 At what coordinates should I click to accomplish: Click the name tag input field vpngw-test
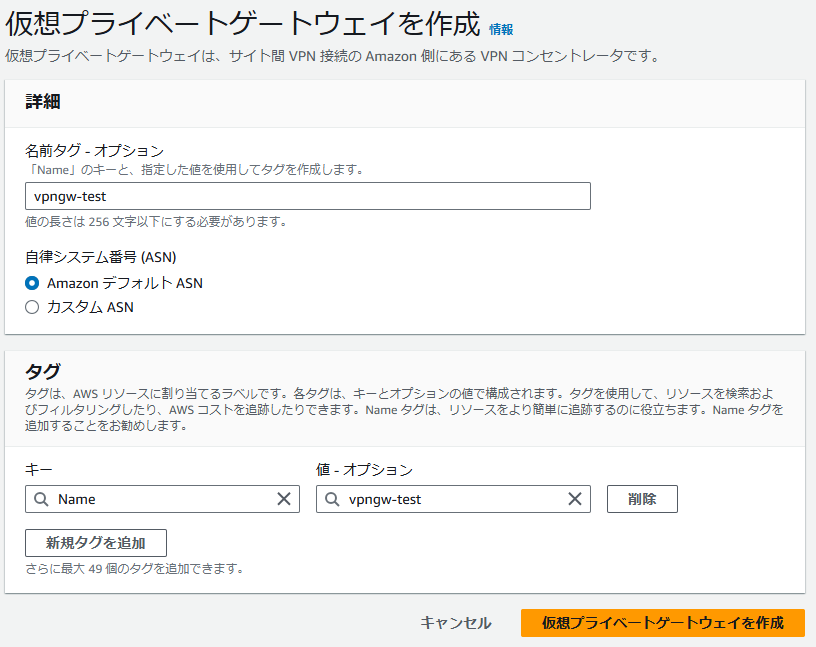(x=308, y=196)
